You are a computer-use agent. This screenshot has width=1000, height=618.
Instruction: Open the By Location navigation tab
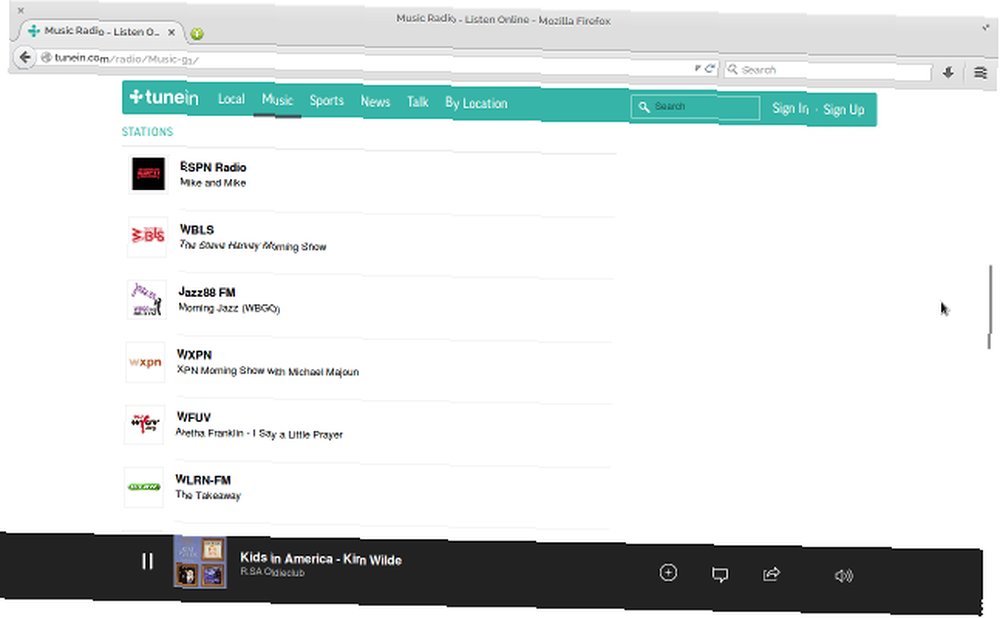[x=476, y=103]
